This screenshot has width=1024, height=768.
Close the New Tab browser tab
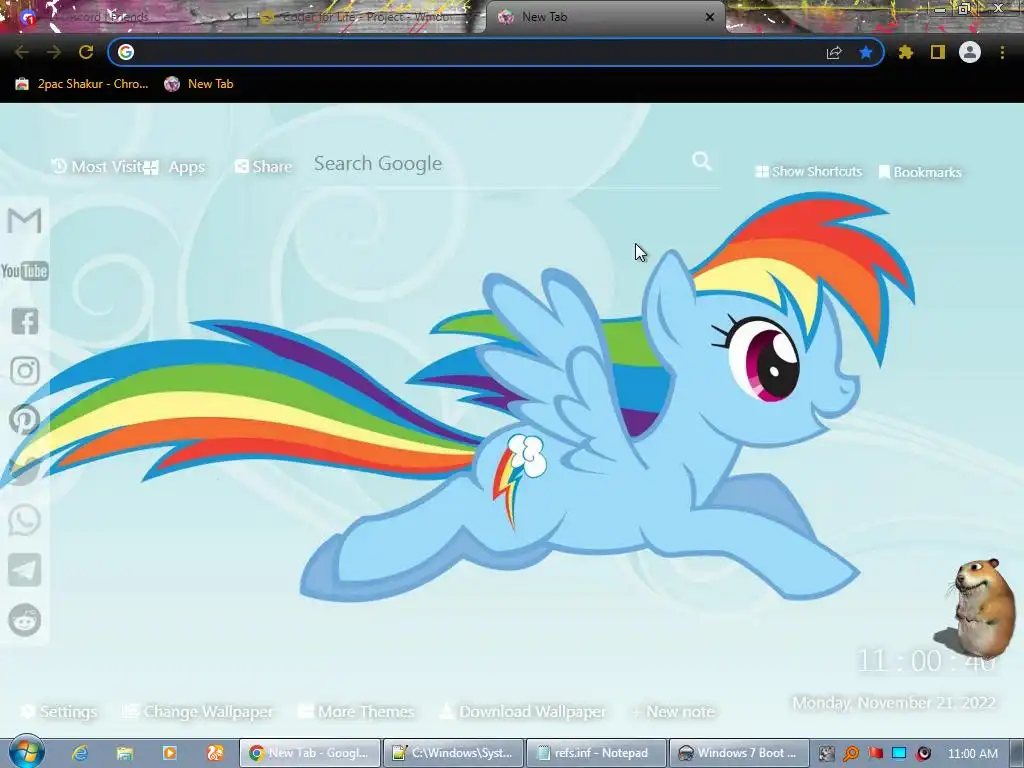(710, 17)
